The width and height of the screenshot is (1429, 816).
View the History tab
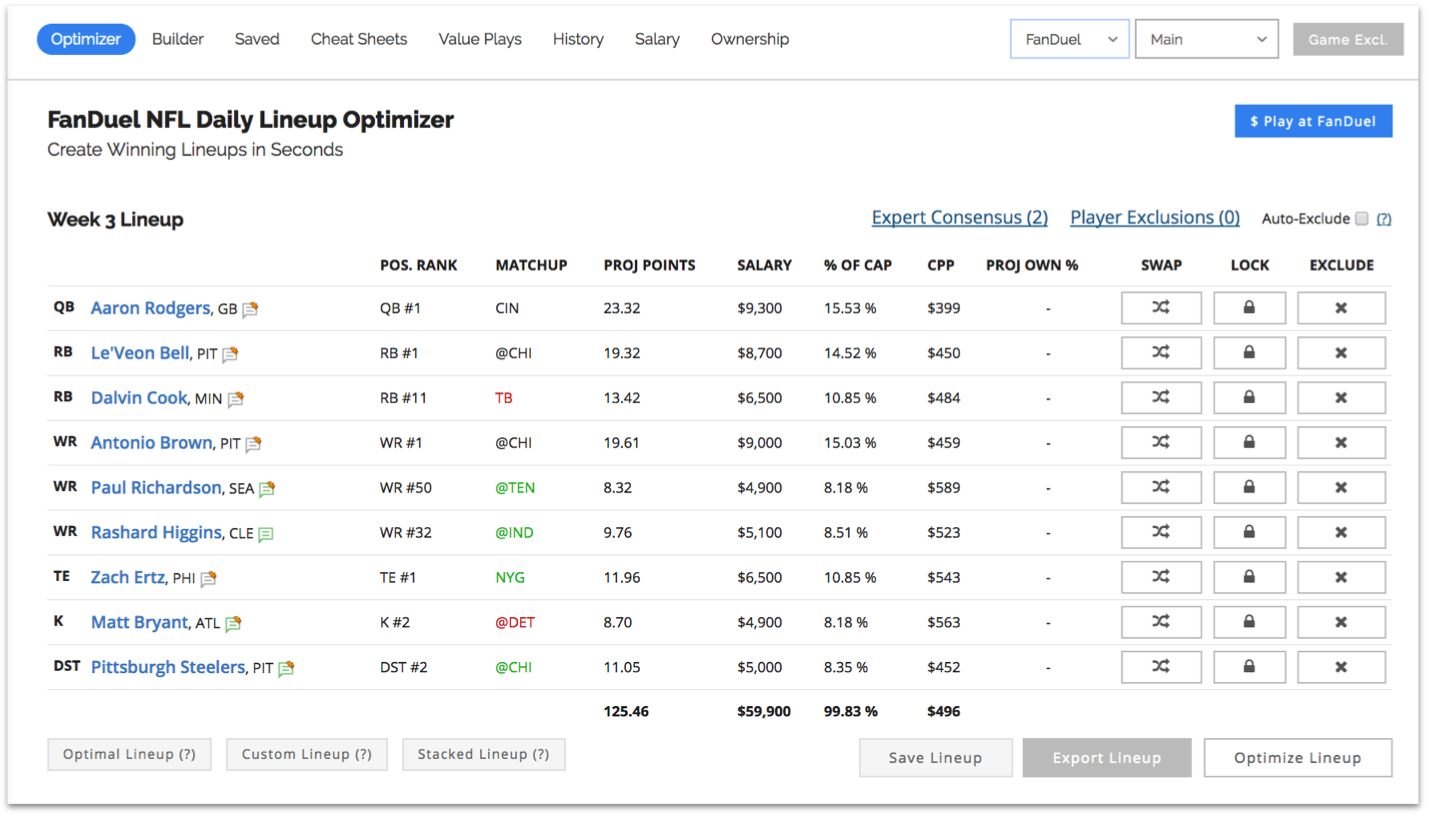point(578,39)
